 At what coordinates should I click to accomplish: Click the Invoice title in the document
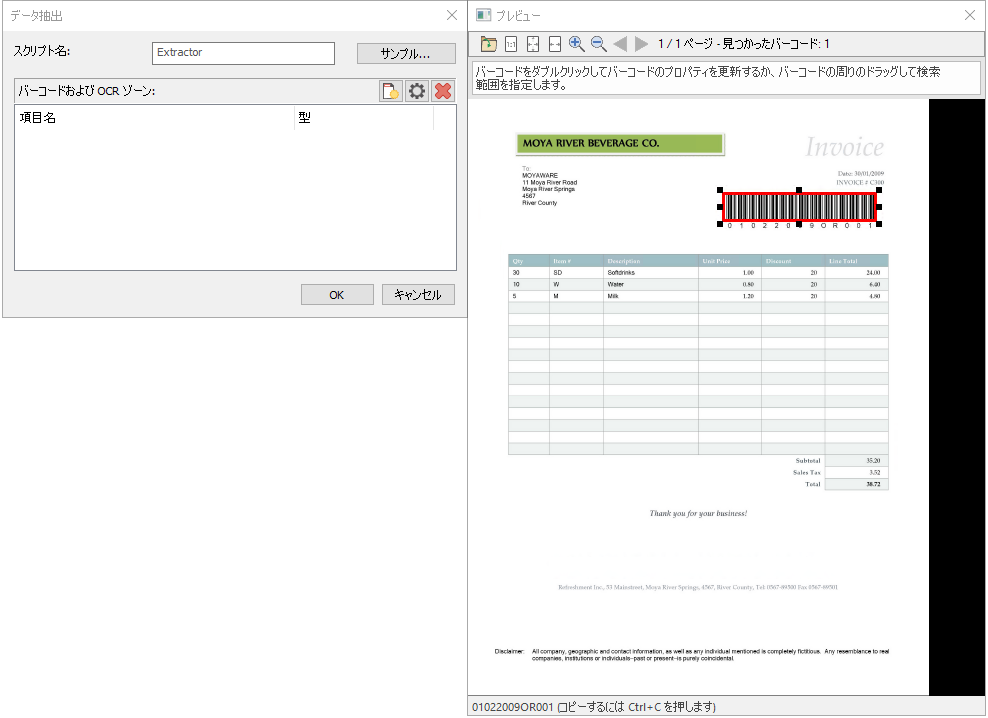coord(844,147)
